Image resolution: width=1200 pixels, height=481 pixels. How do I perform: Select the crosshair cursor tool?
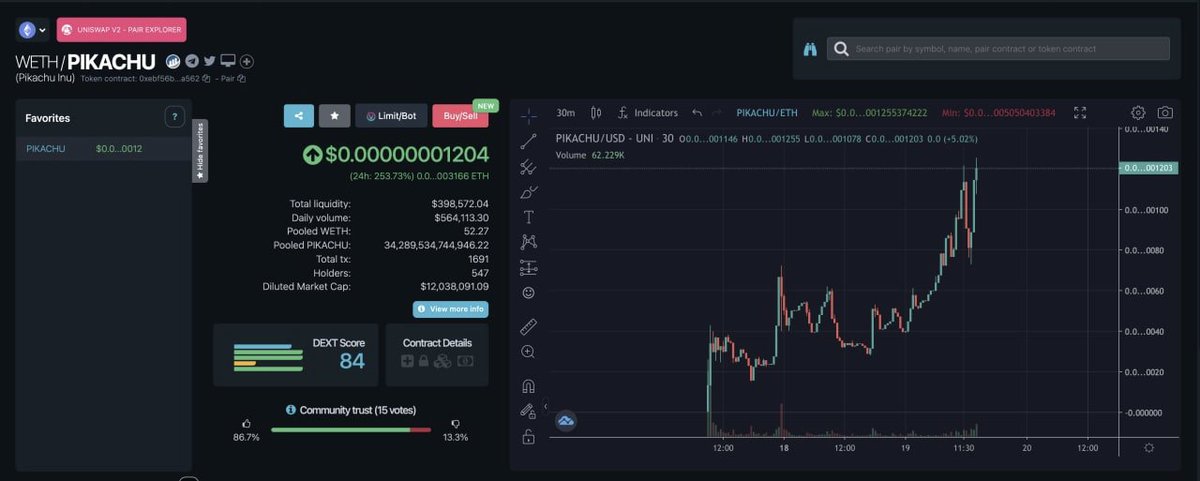[x=528, y=115]
